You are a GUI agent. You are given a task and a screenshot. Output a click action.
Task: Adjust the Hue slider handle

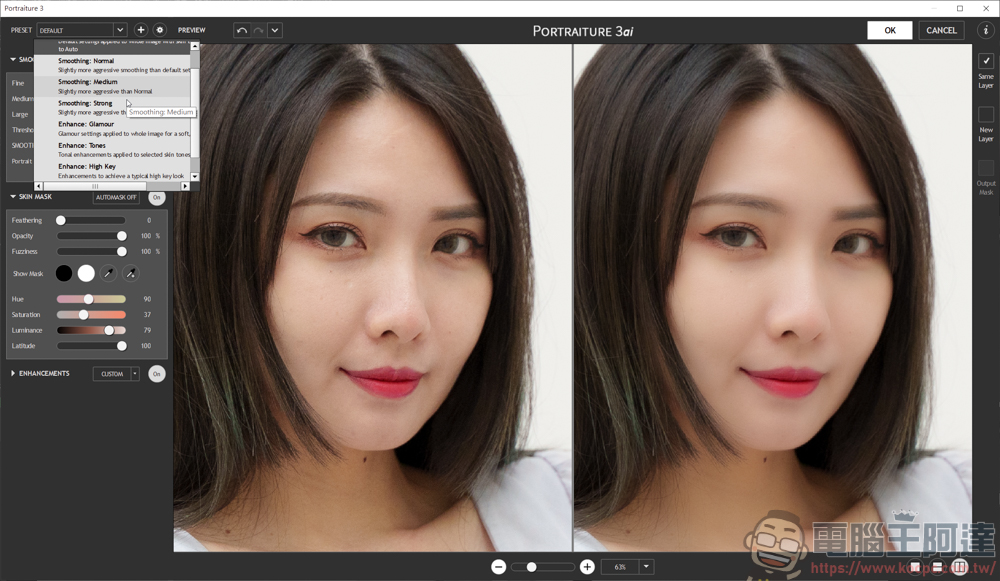(88, 299)
